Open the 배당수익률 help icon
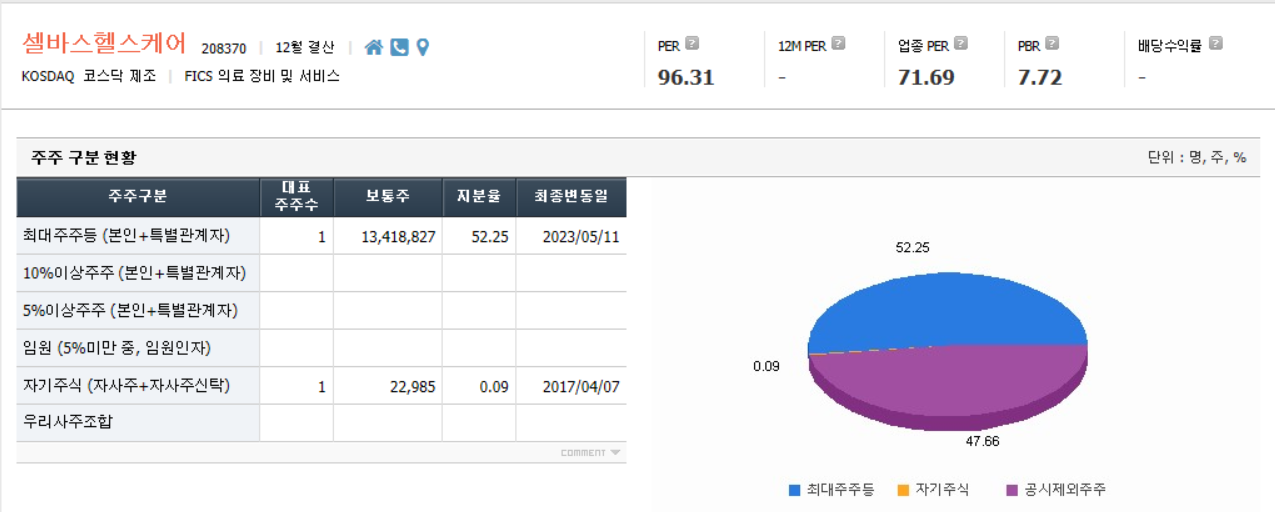 (x=1215, y=43)
